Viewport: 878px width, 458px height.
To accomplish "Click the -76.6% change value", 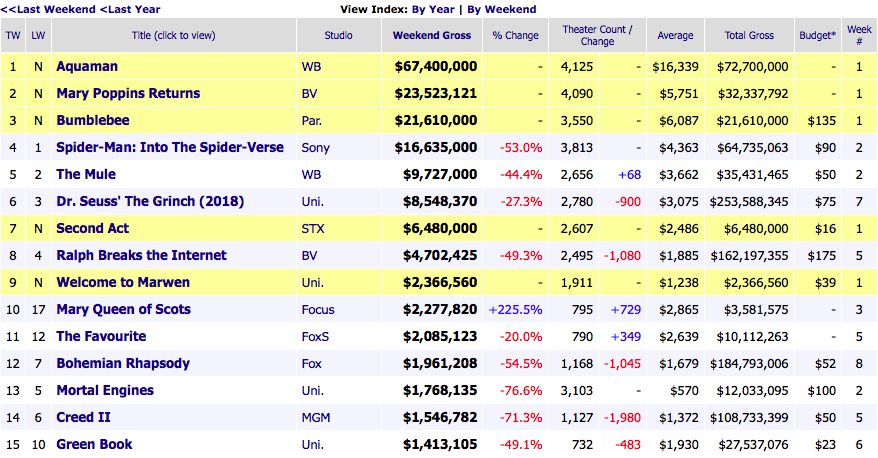I will pyautogui.click(x=521, y=390).
